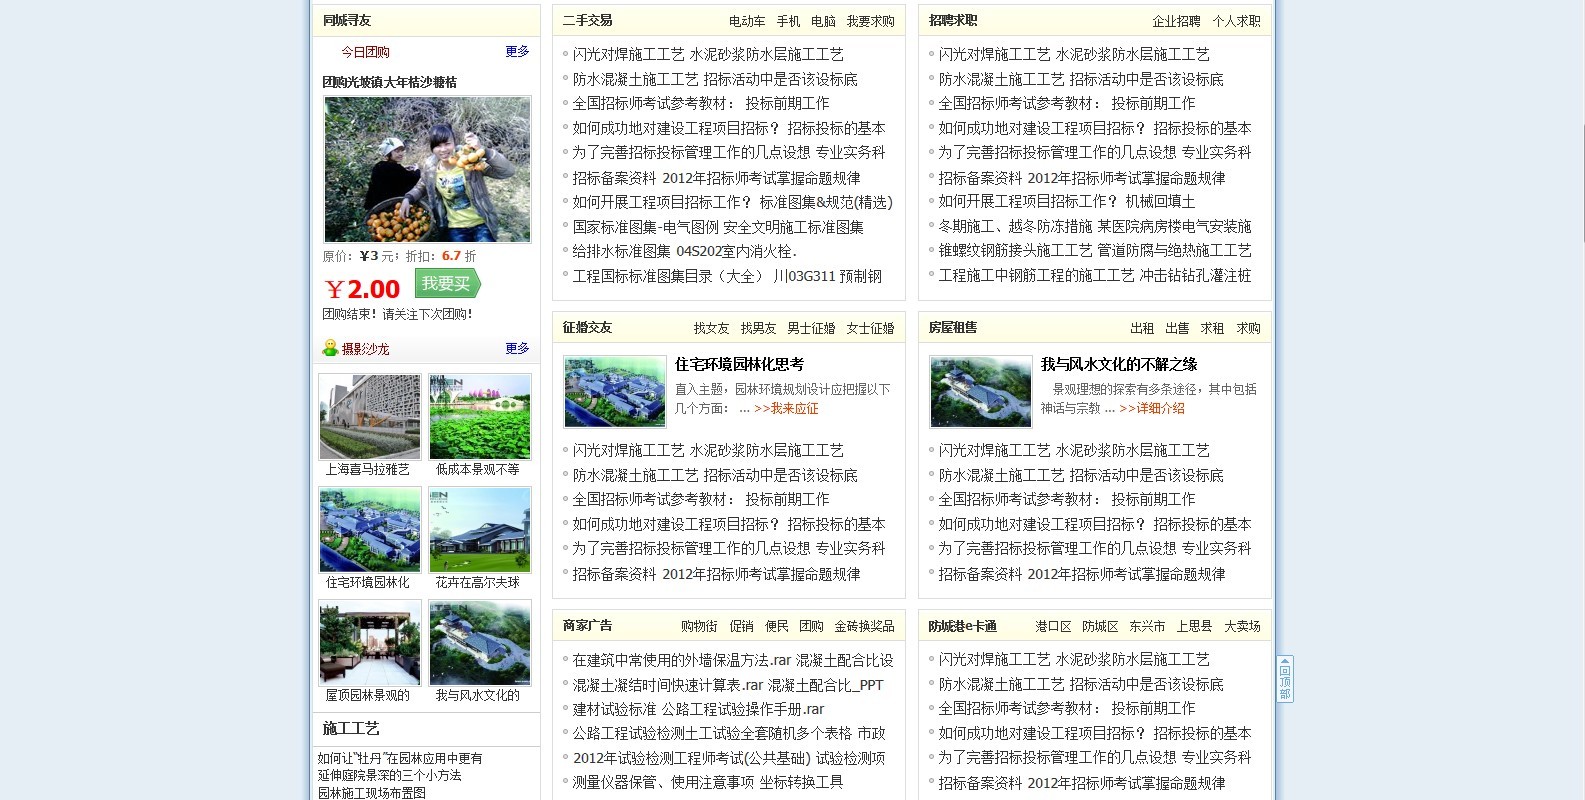The width and height of the screenshot is (1585, 800).
Task: Open the 今日团购 tab label
Action: [x=365, y=52]
